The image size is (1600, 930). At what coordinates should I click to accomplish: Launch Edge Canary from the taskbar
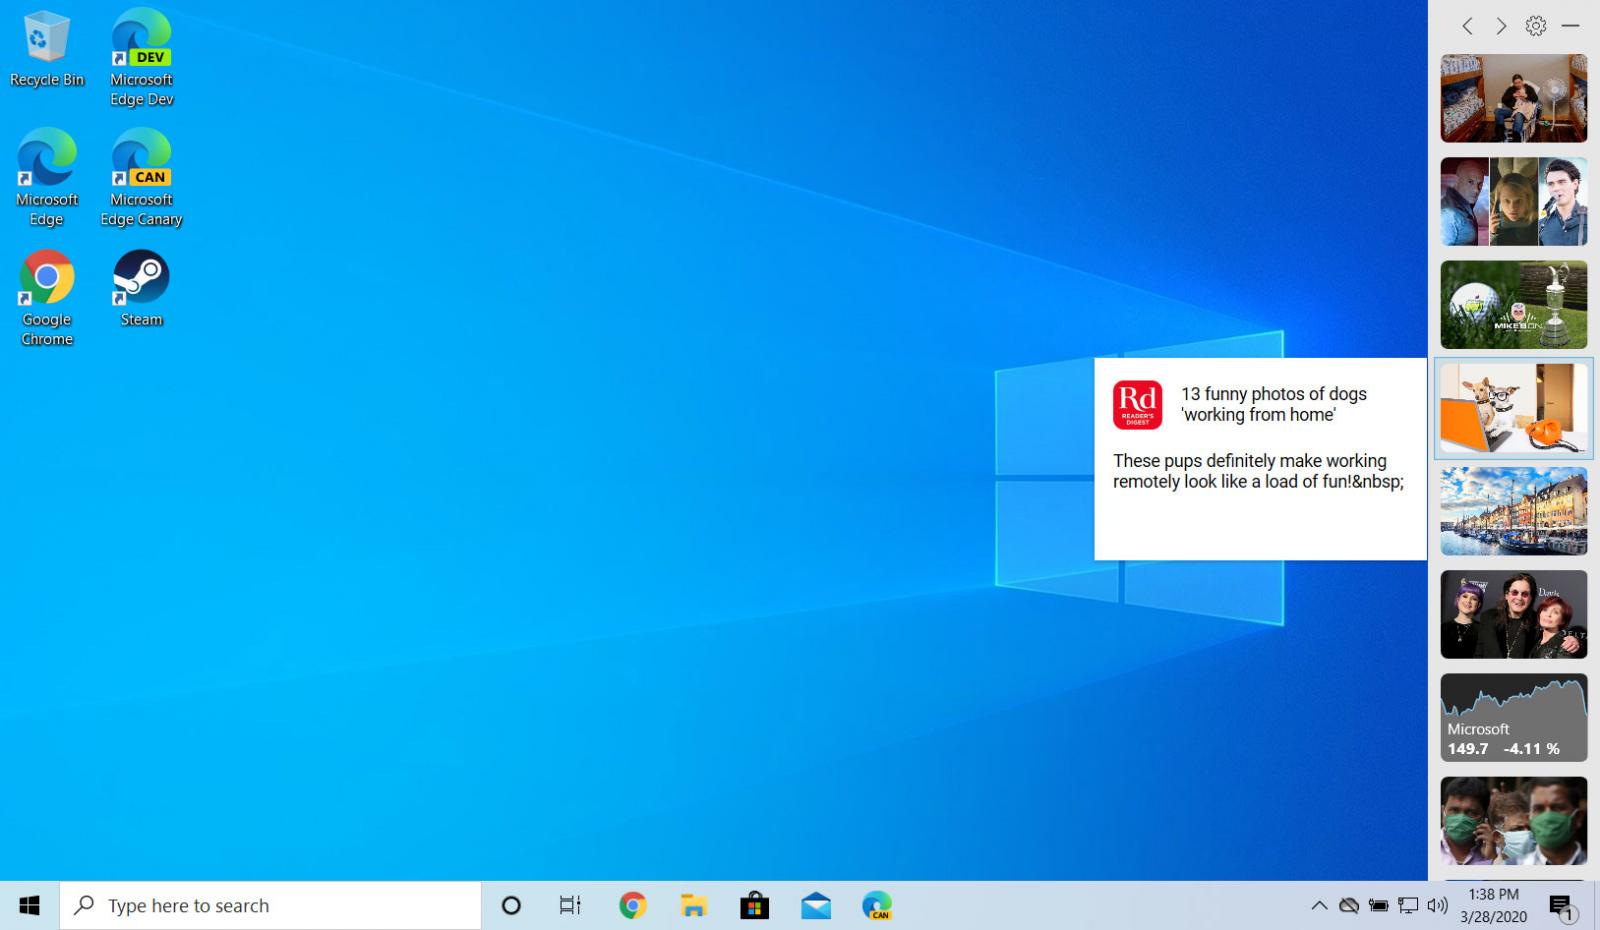point(877,906)
